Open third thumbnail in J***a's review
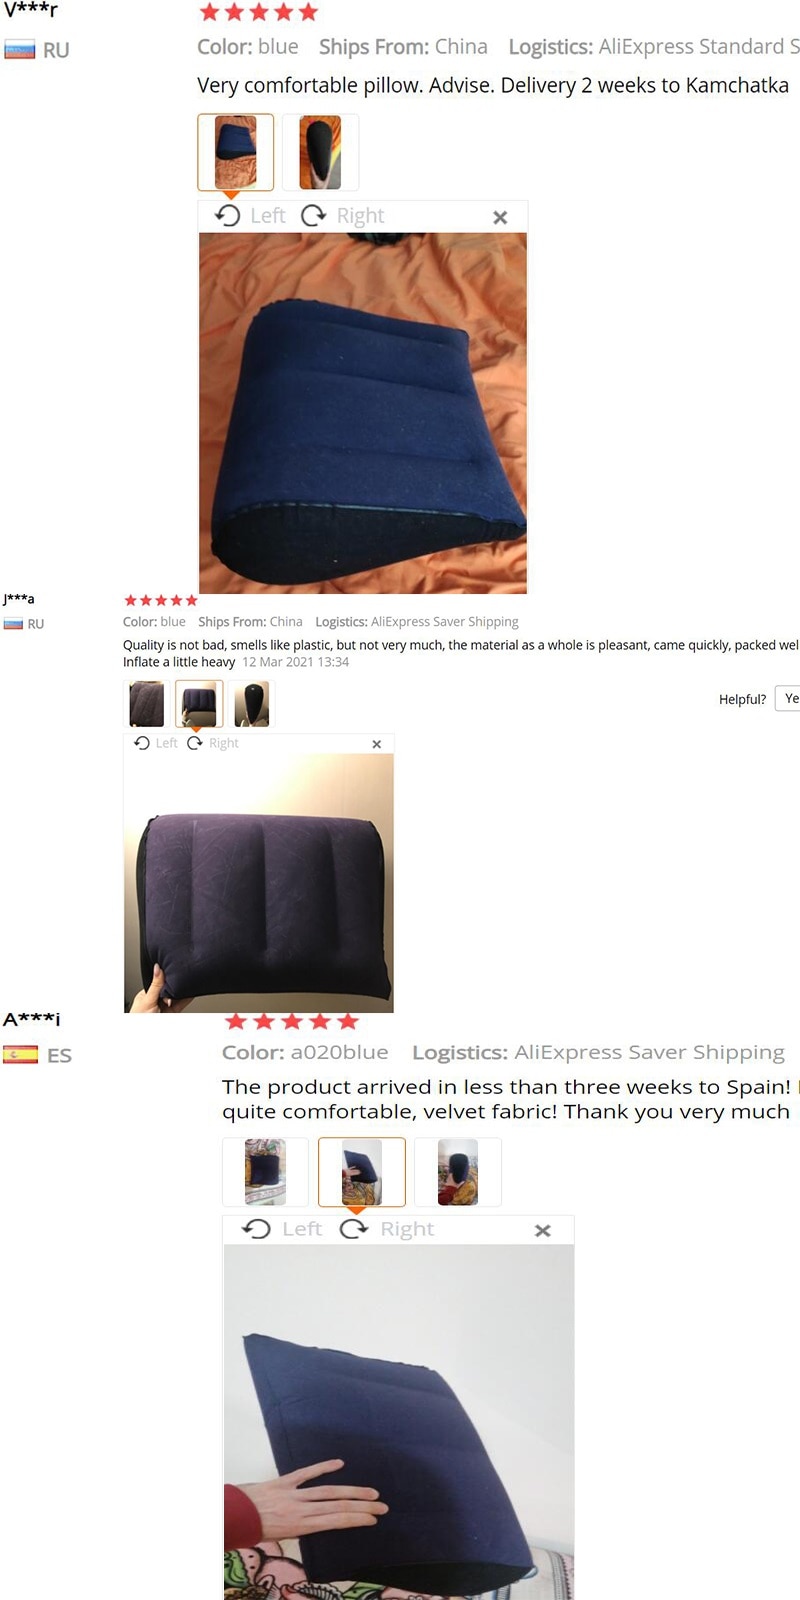800x1600 pixels. (x=251, y=704)
